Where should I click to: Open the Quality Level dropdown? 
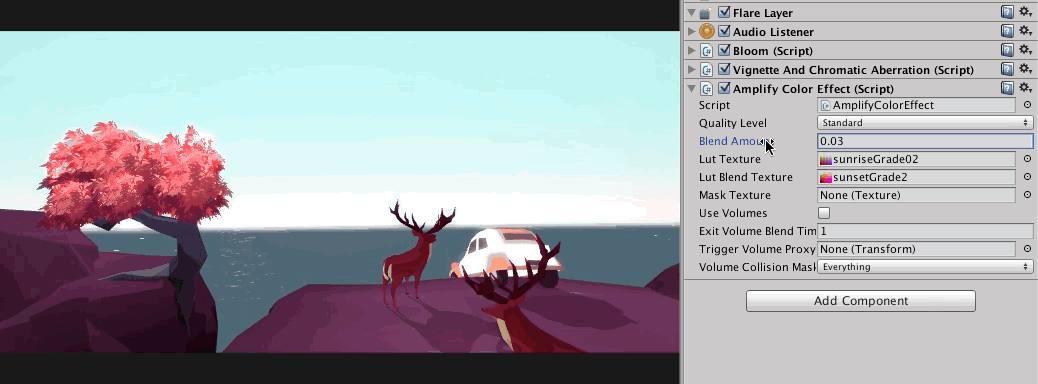(925, 122)
